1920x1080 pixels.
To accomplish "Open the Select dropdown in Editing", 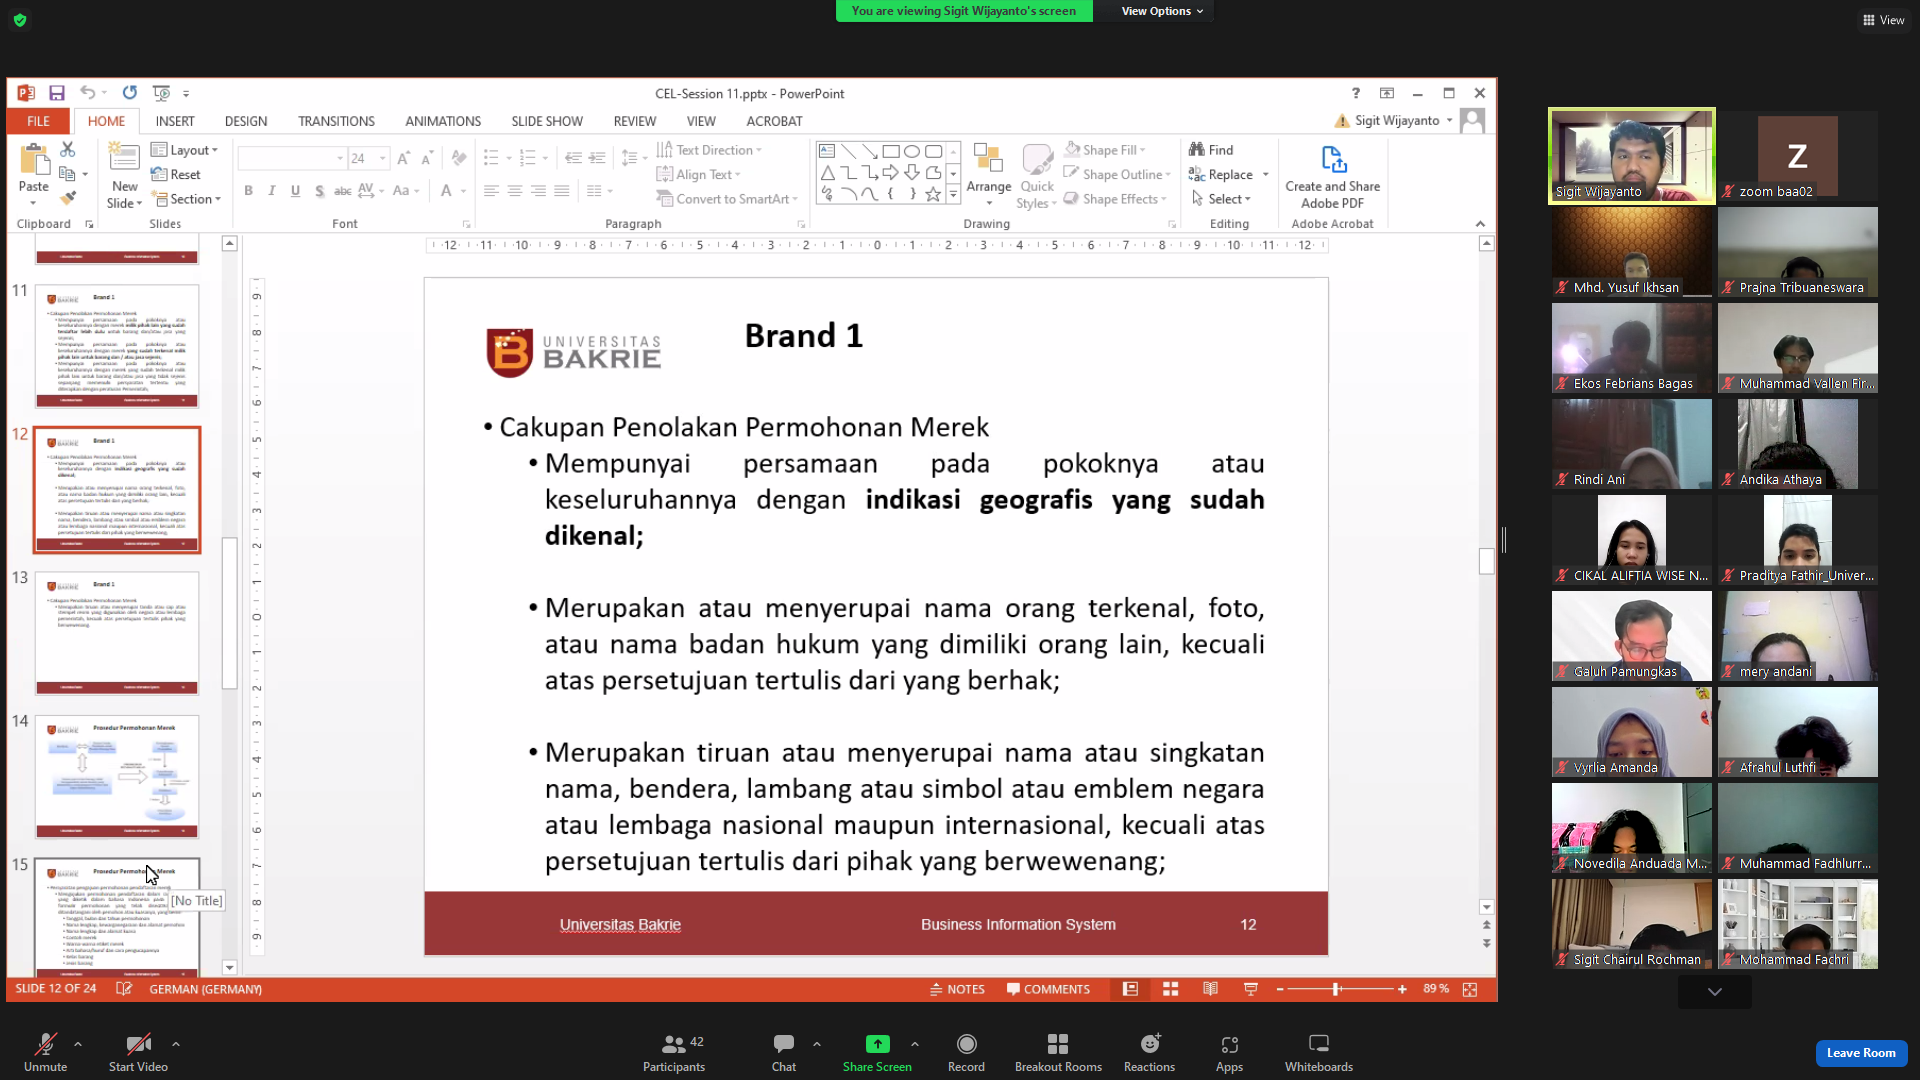I will tap(1221, 199).
